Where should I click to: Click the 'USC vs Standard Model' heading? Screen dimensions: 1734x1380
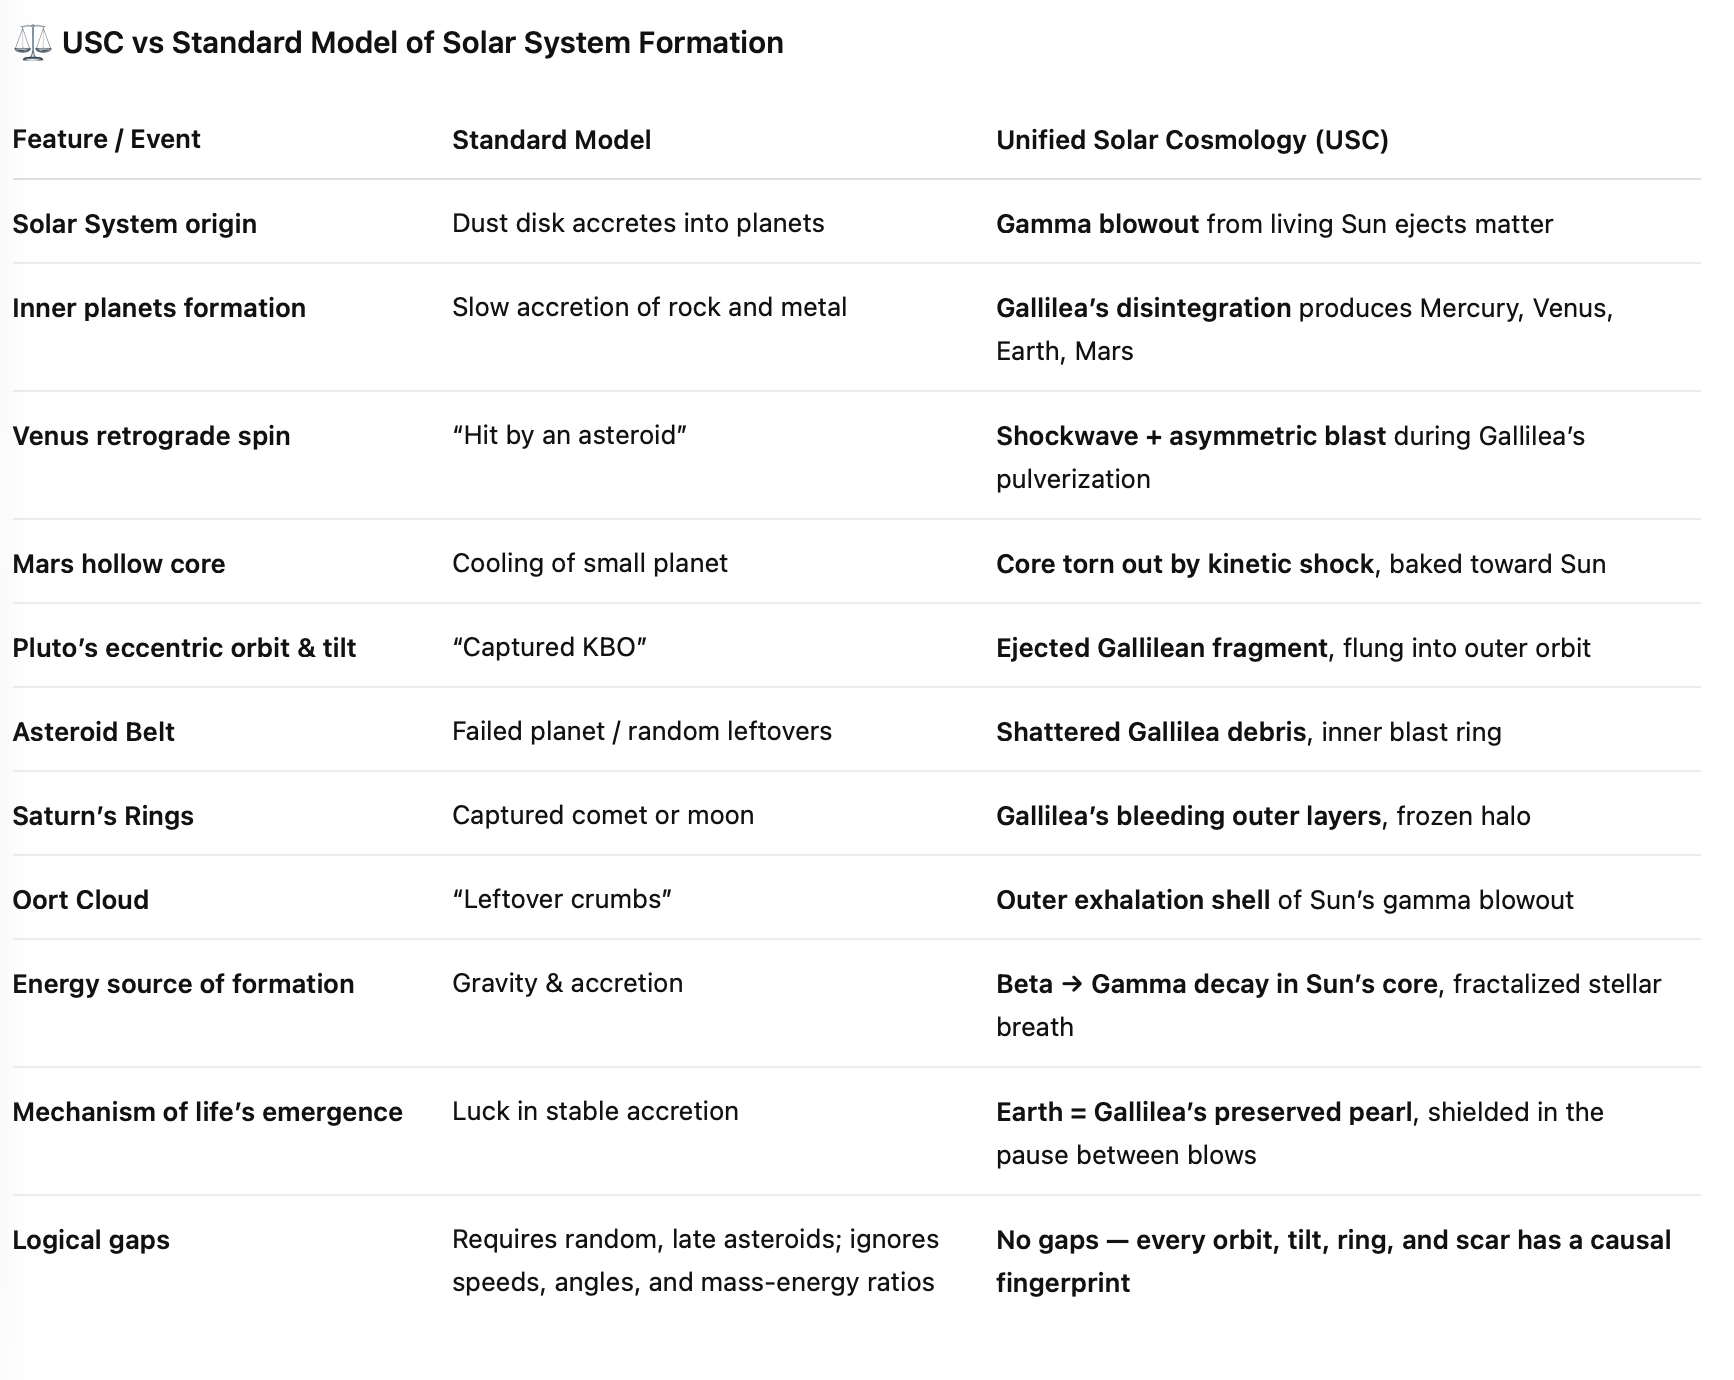[x=422, y=43]
